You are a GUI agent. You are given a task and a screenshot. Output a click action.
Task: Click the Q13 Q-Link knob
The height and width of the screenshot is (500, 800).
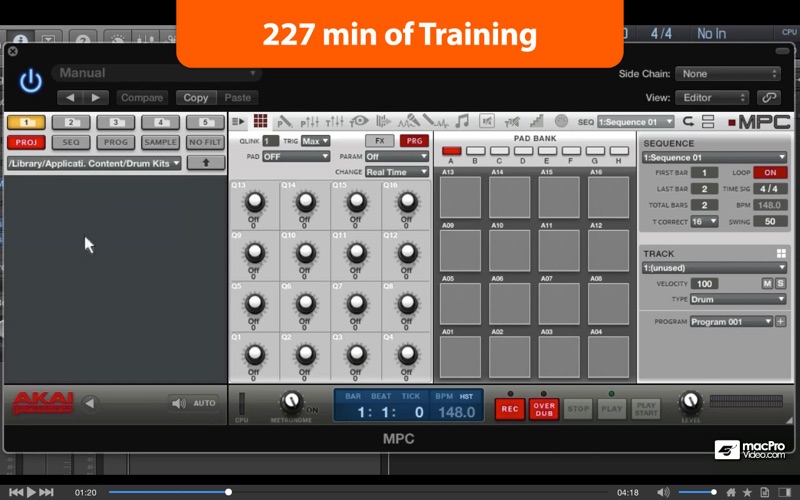coord(255,202)
